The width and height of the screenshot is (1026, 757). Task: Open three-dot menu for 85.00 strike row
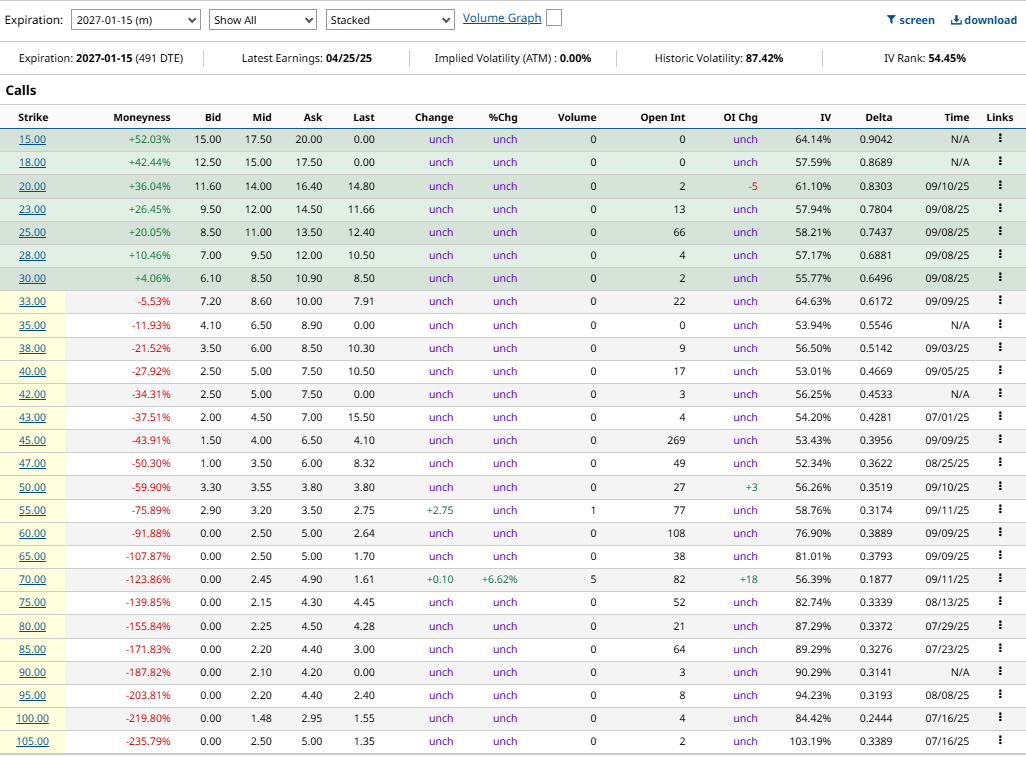click(x=1000, y=648)
